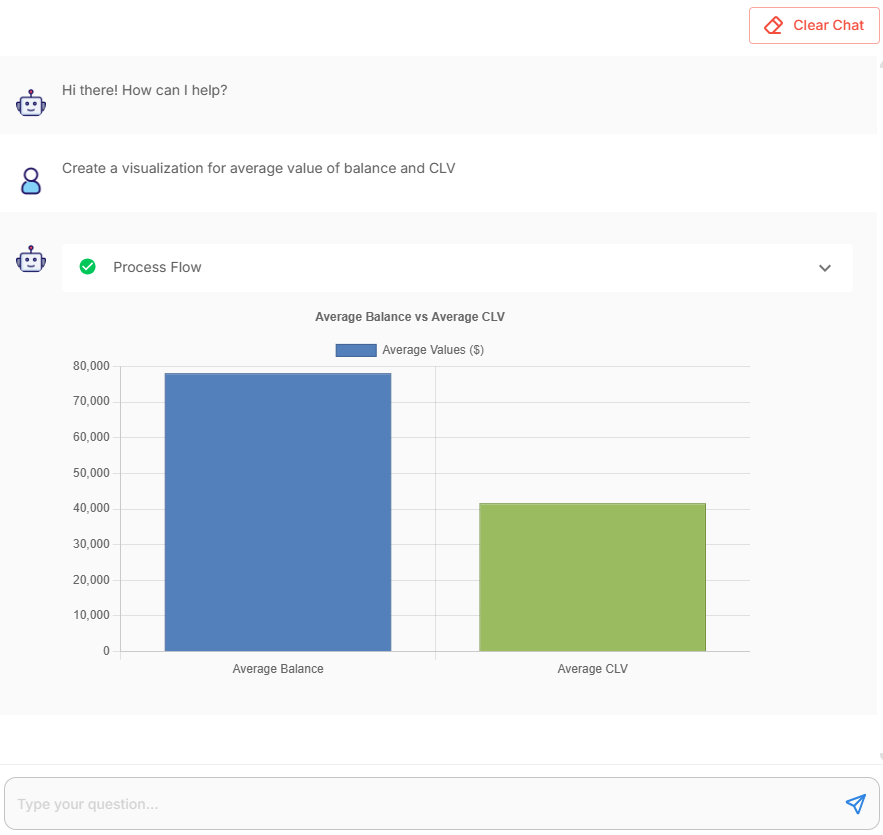Click the send paper-plane icon
Image resolution: width=883 pixels, height=835 pixels.
coord(856,804)
